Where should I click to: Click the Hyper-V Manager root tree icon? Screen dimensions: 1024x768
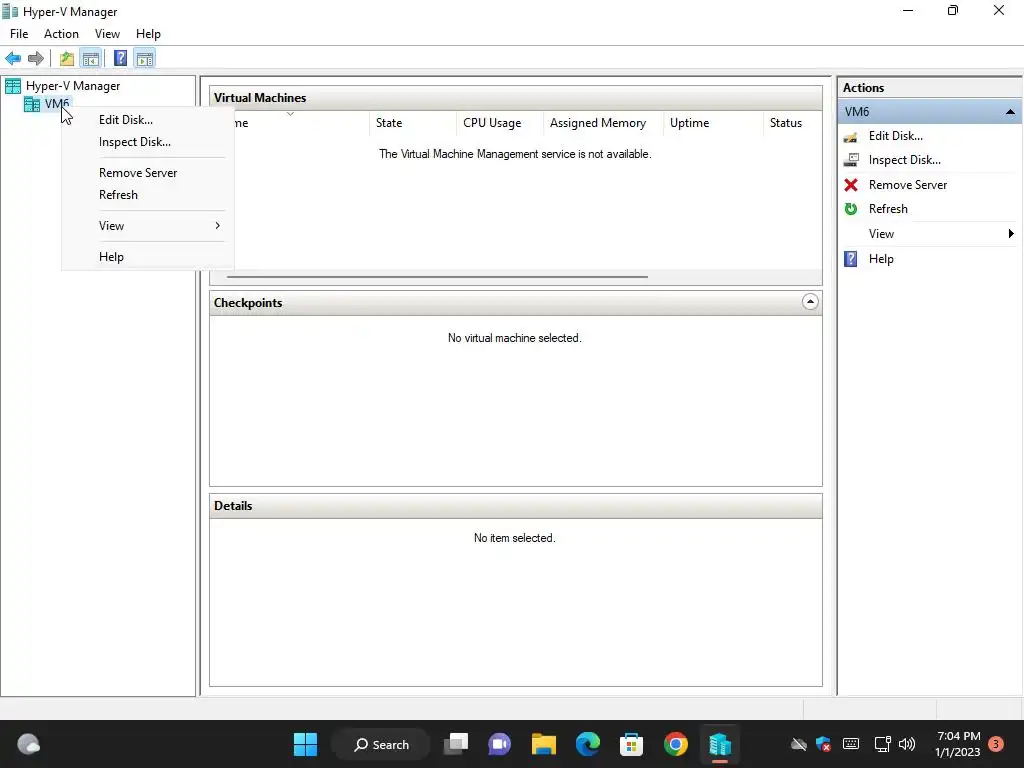point(13,86)
